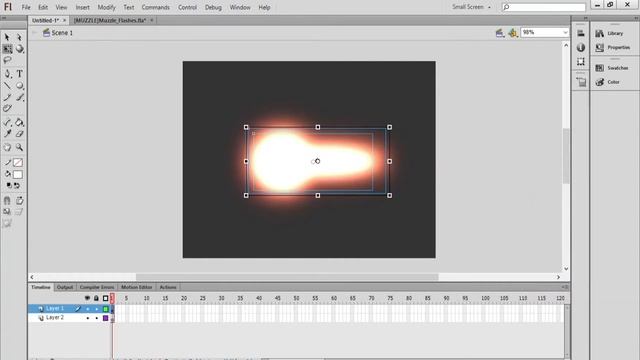Select the Selection arrow tool

7,37
